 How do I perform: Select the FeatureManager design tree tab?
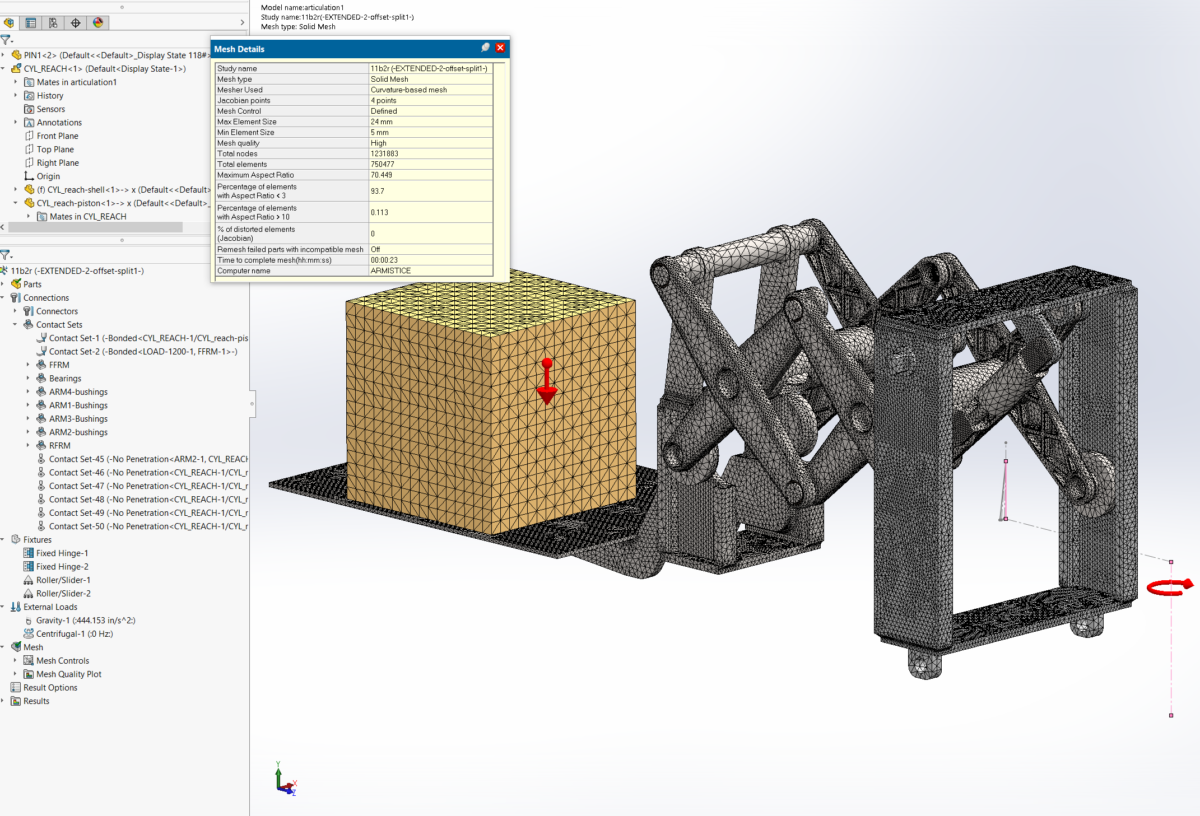(9, 22)
